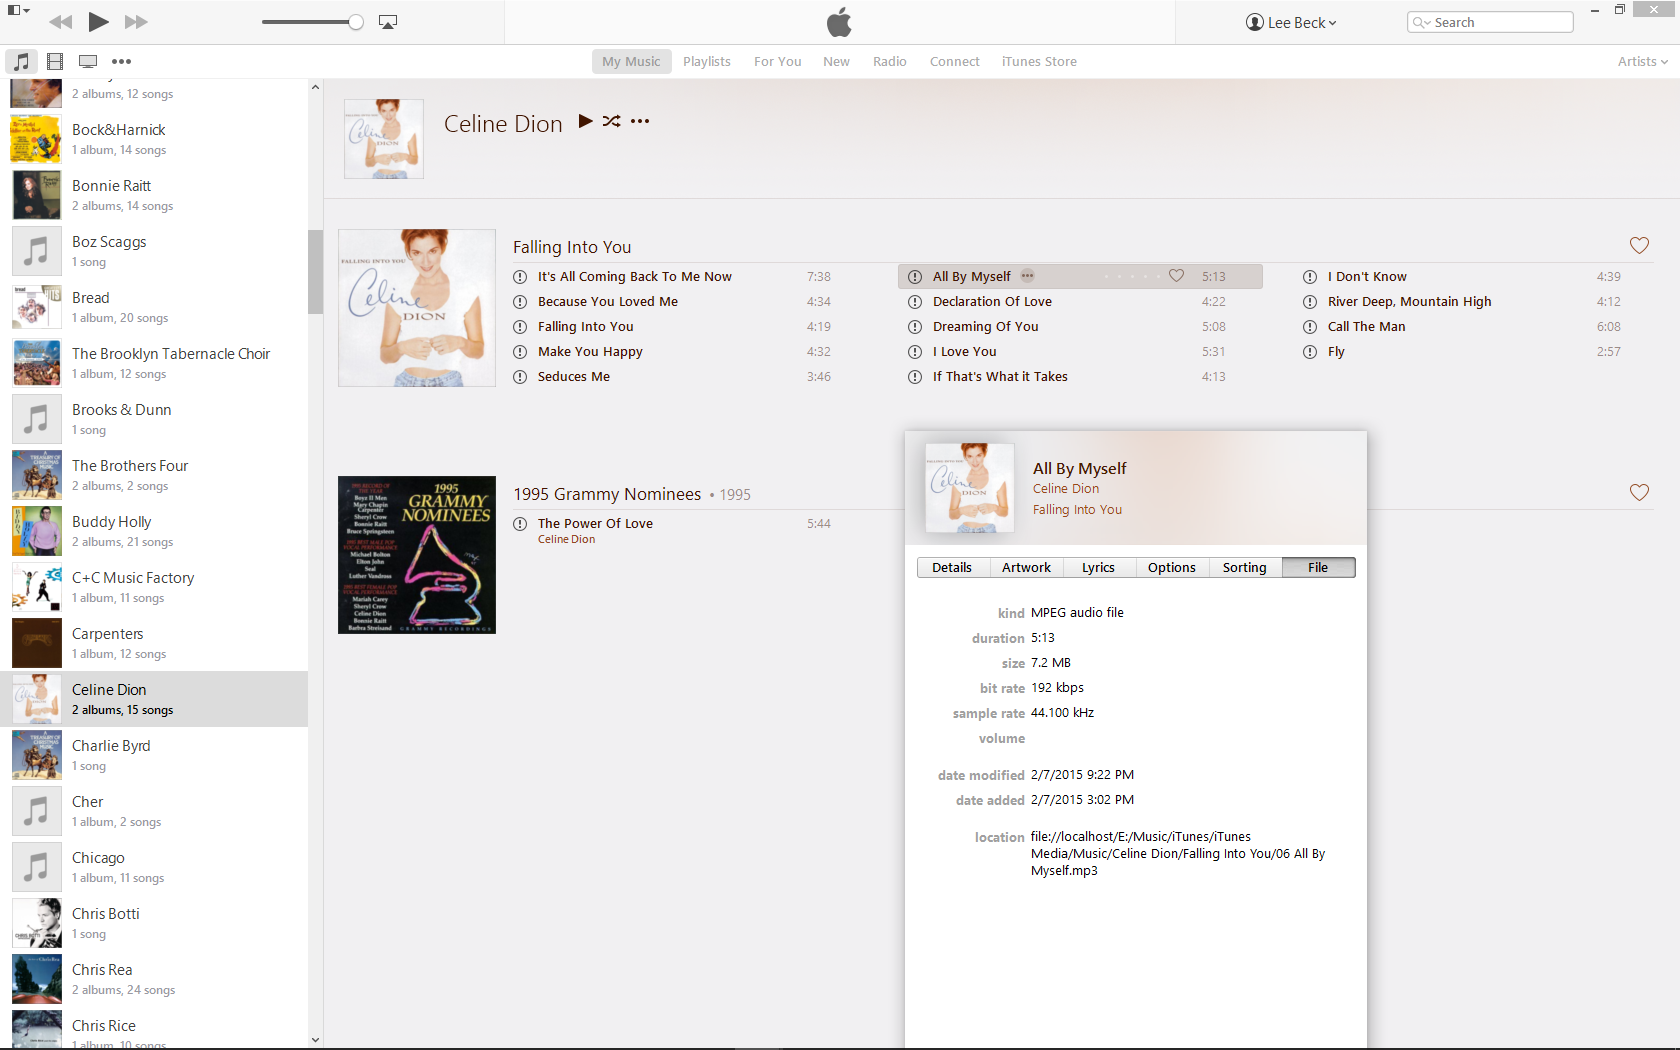Click status icon beside Dreaming Of You
Viewport: 1680px width, 1050px height.
[x=915, y=327]
